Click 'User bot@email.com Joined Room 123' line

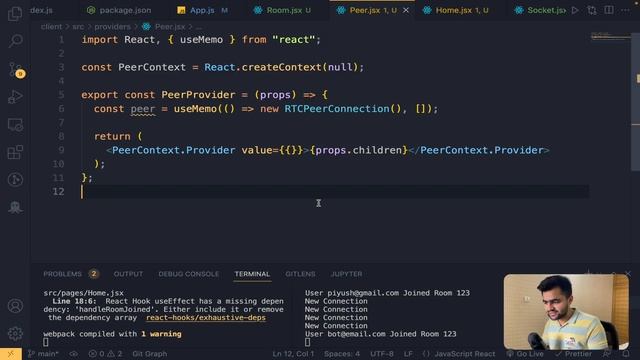click(380, 334)
